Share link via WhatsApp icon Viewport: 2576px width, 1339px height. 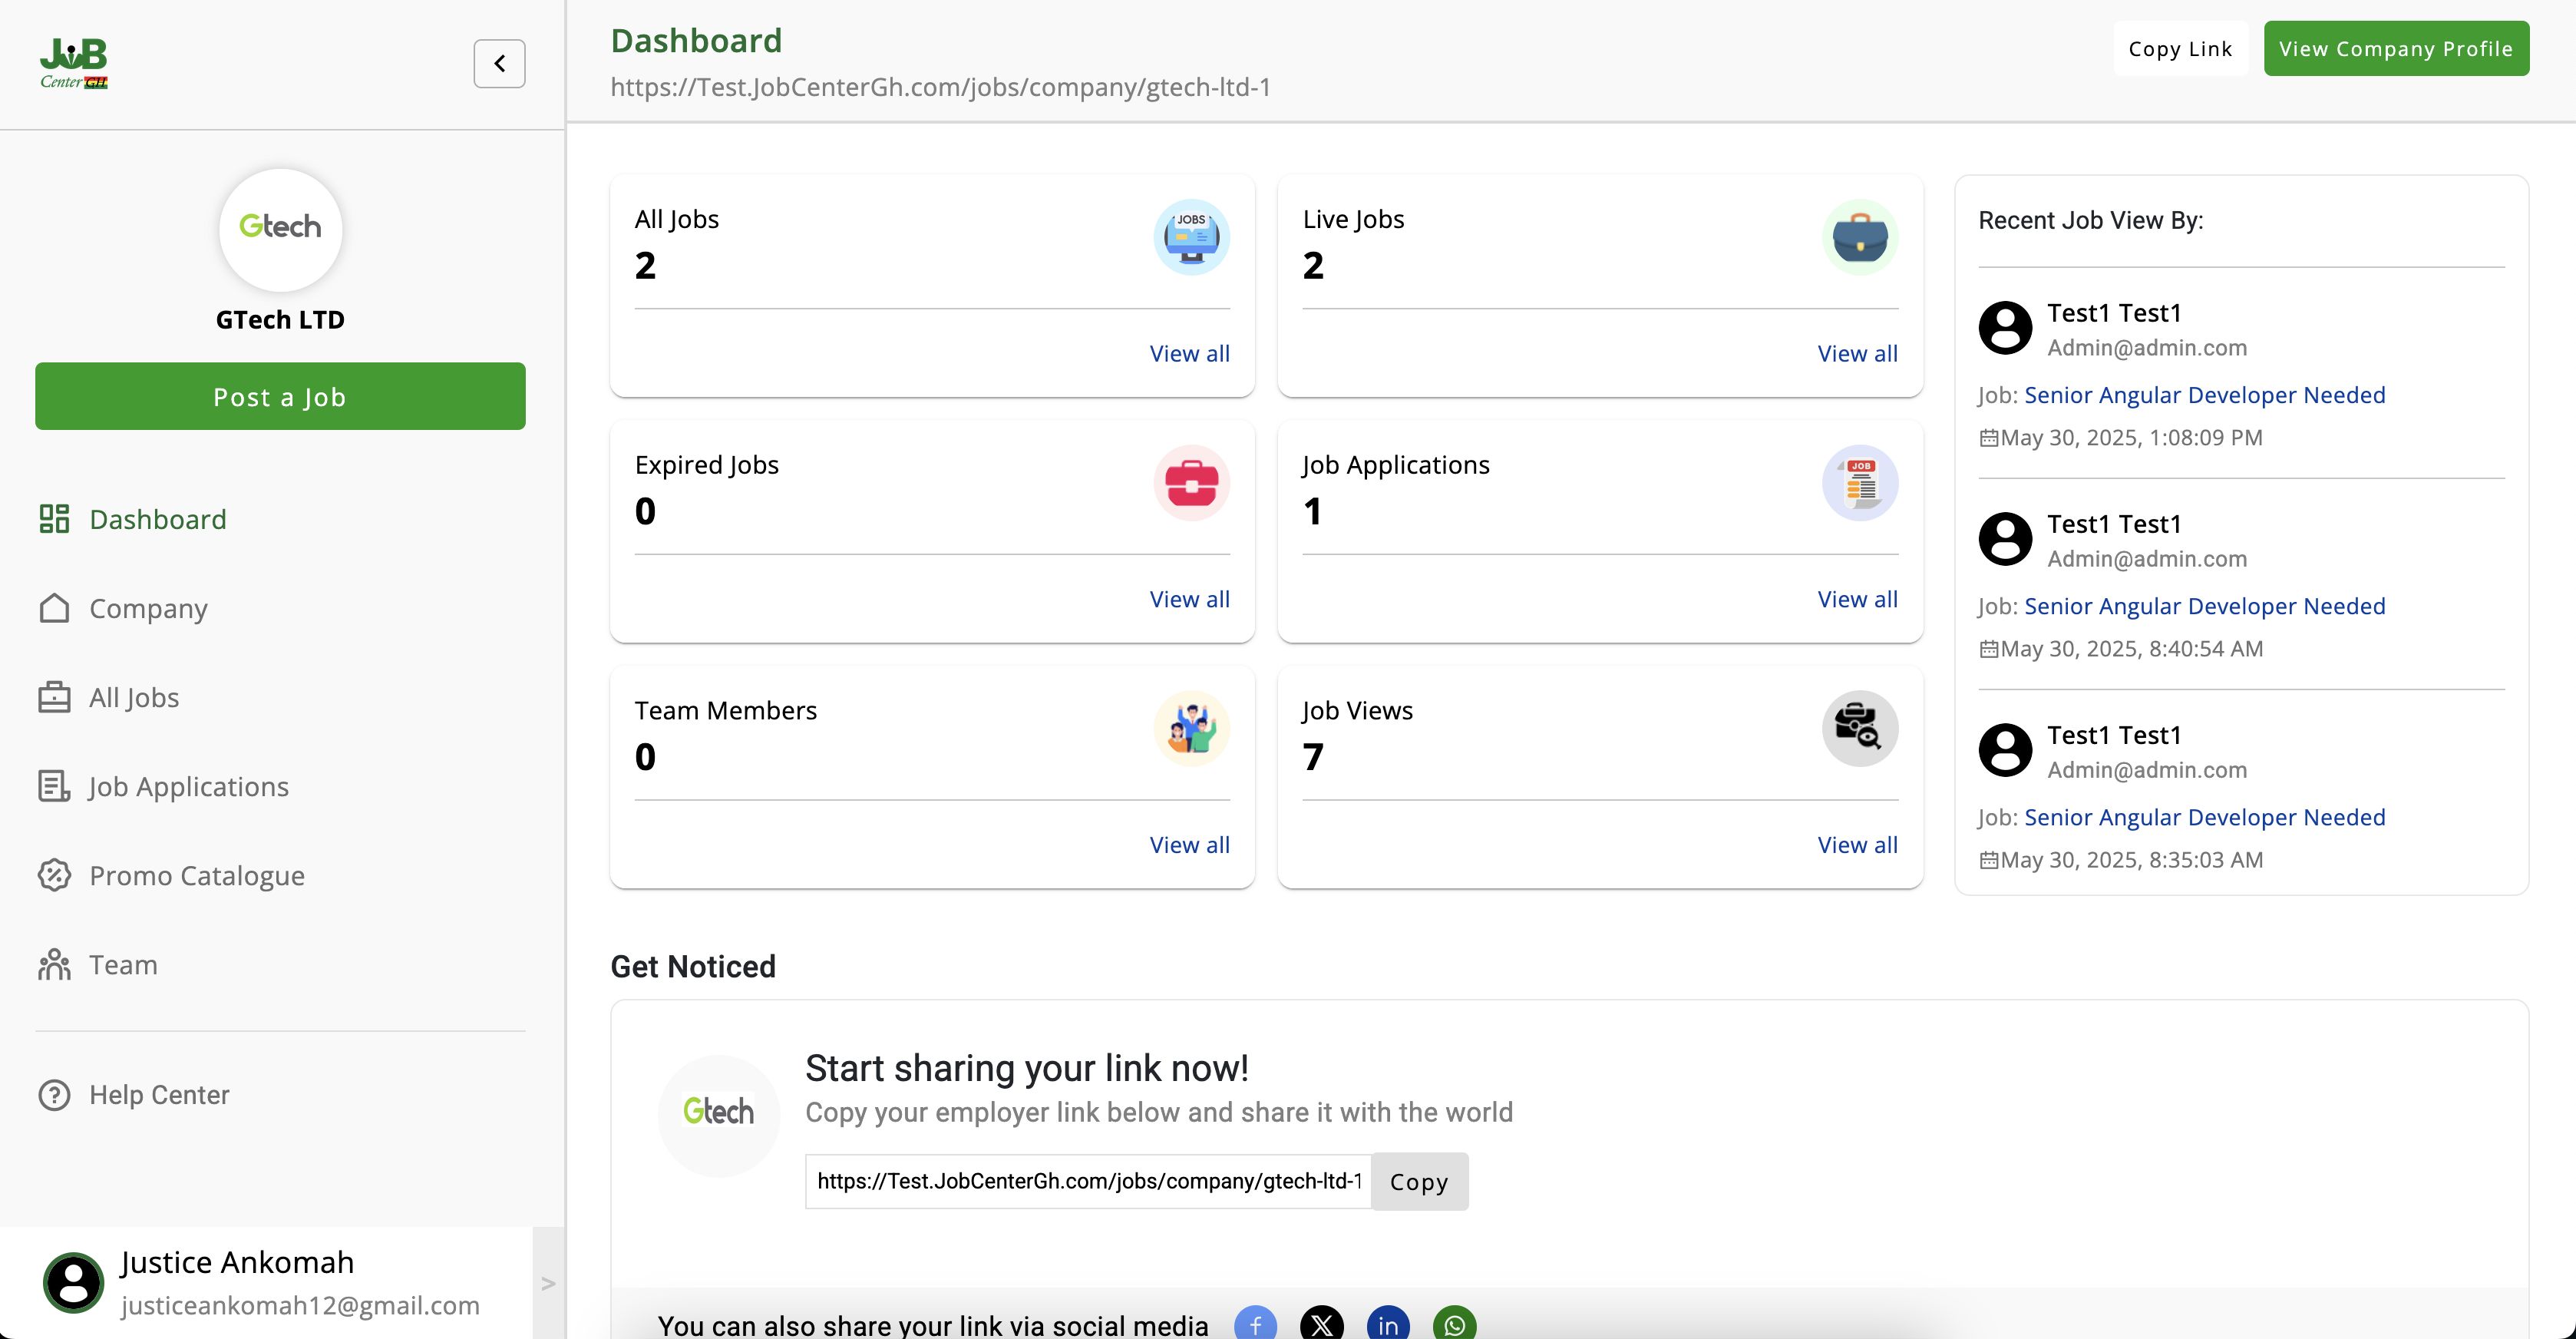(x=1454, y=1324)
